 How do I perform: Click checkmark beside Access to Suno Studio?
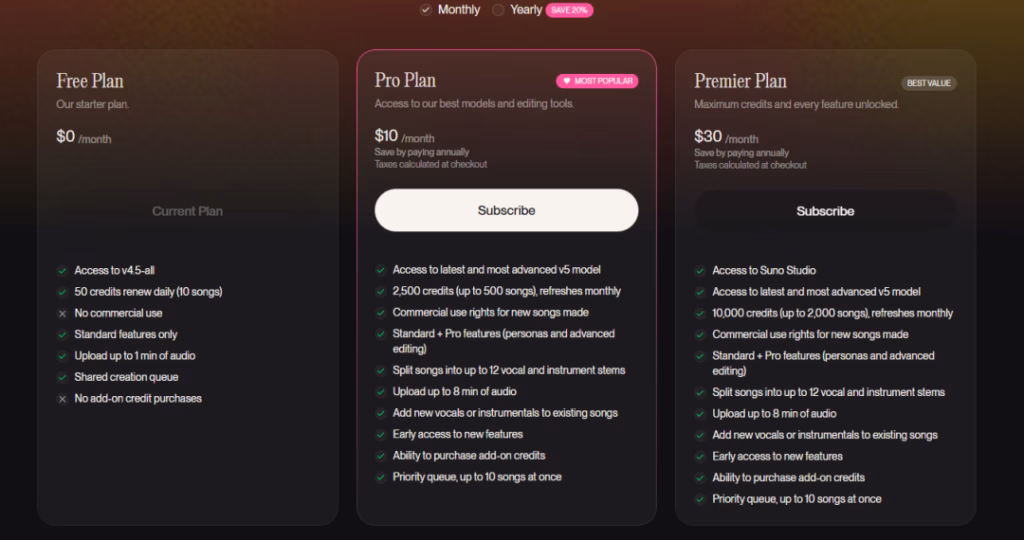[700, 270]
